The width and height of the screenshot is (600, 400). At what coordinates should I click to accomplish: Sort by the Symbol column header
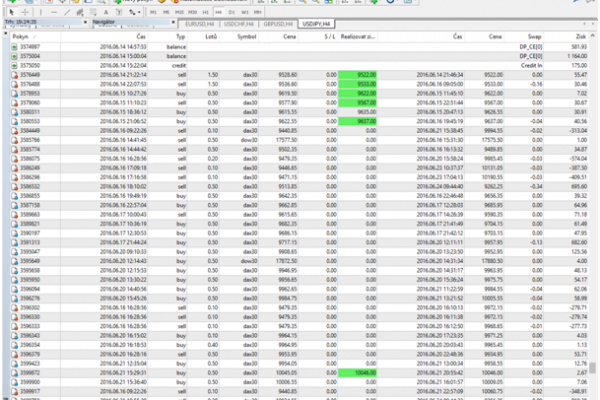(x=239, y=37)
